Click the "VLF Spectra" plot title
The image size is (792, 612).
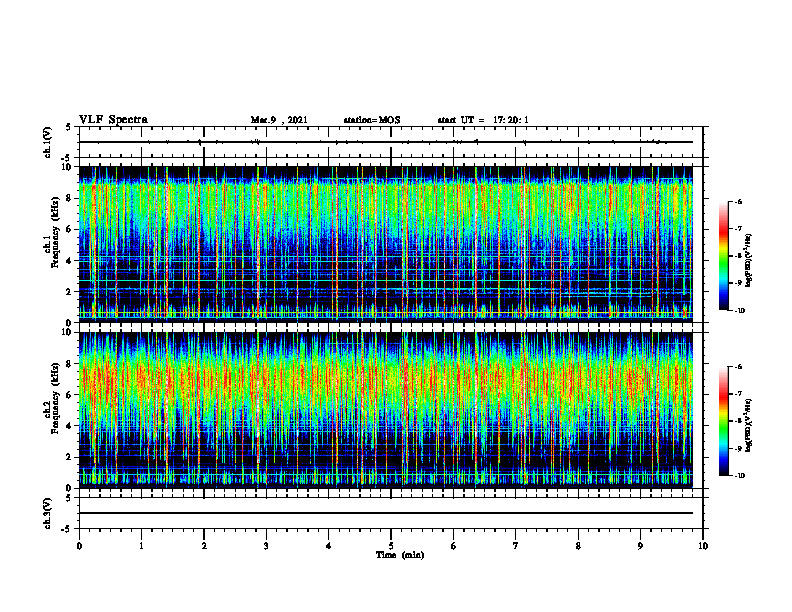(113, 120)
